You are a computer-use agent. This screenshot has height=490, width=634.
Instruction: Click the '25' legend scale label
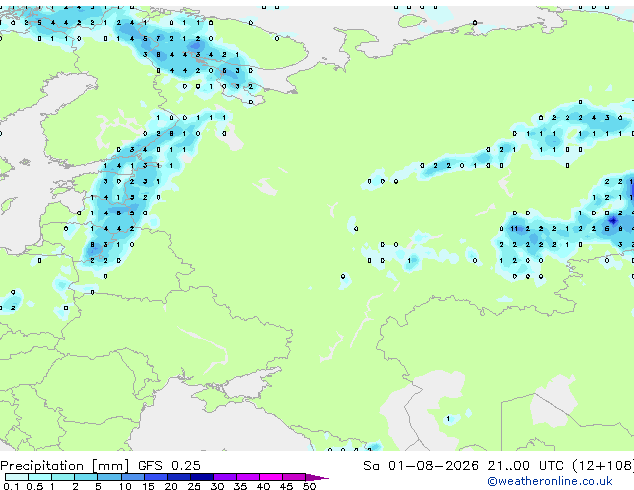click(194, 486)
